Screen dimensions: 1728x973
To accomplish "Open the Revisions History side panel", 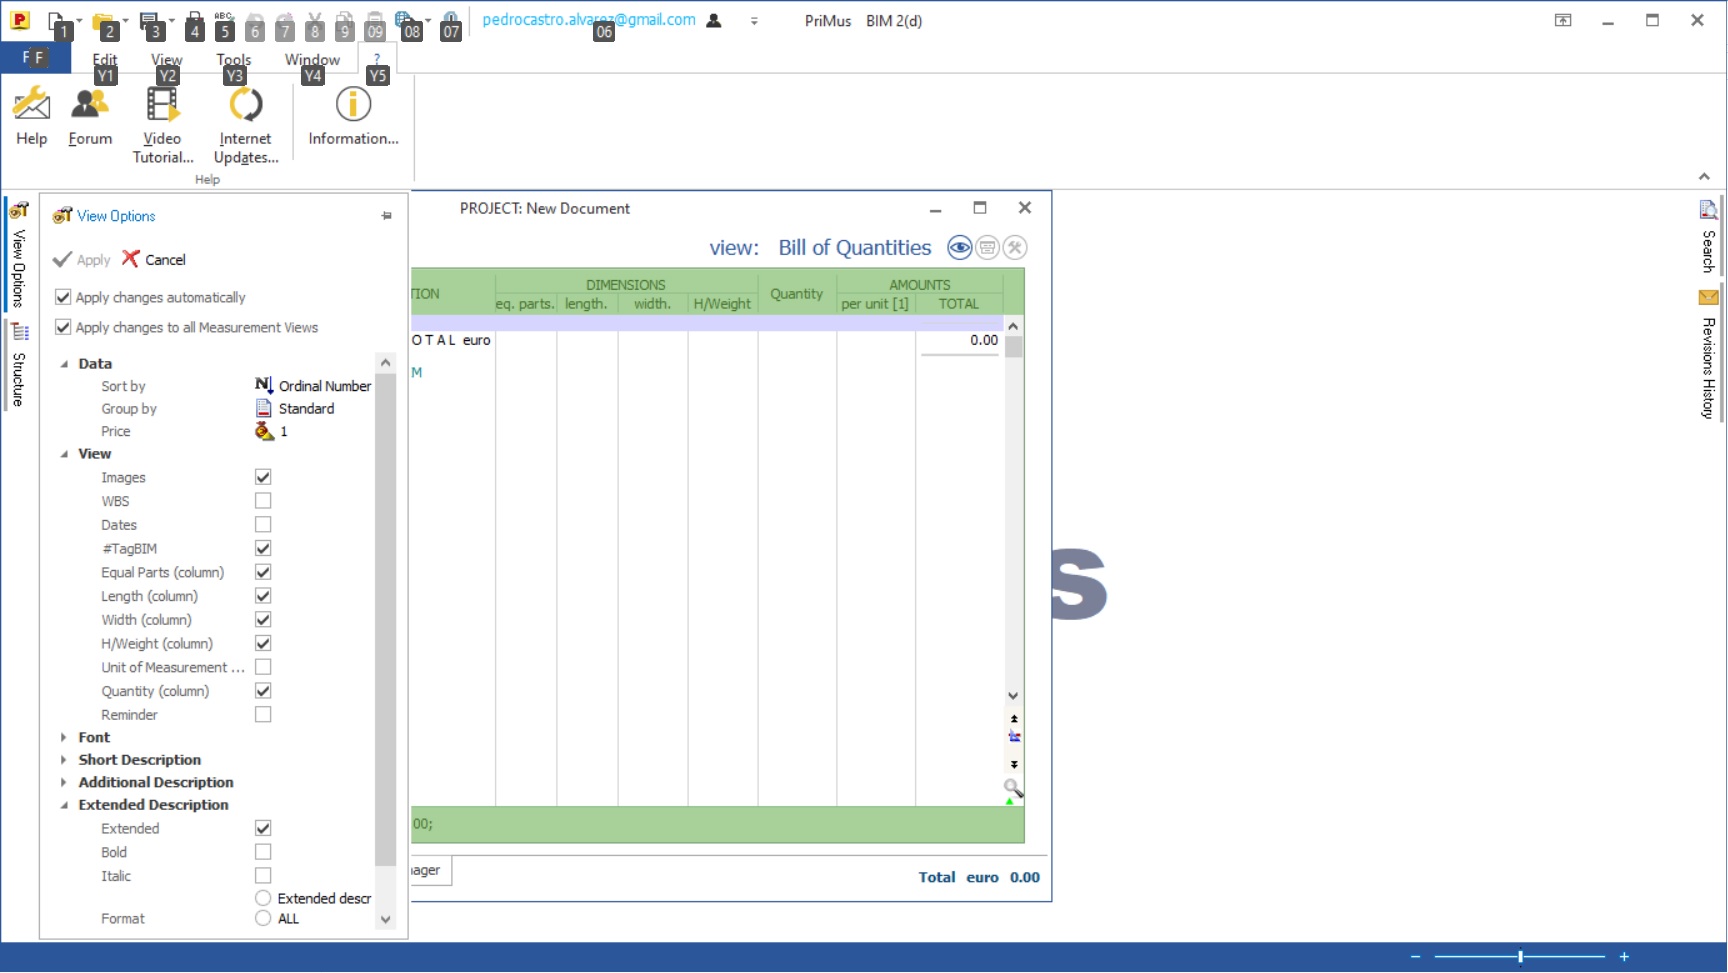I will [x=1708, y=355].
